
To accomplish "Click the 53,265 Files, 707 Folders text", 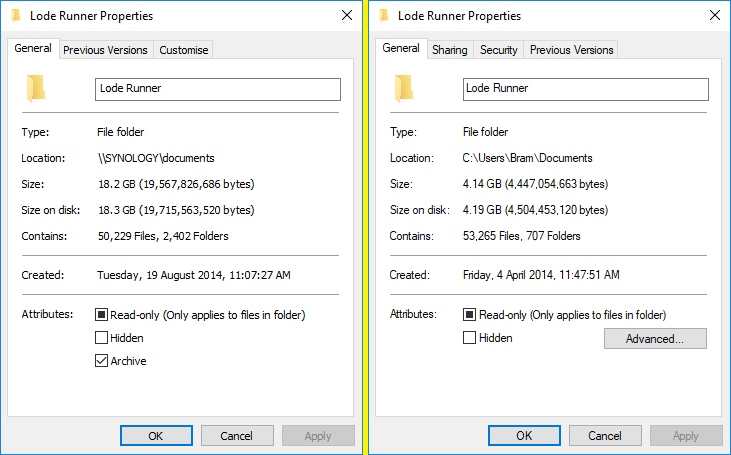I will [522, 236].
